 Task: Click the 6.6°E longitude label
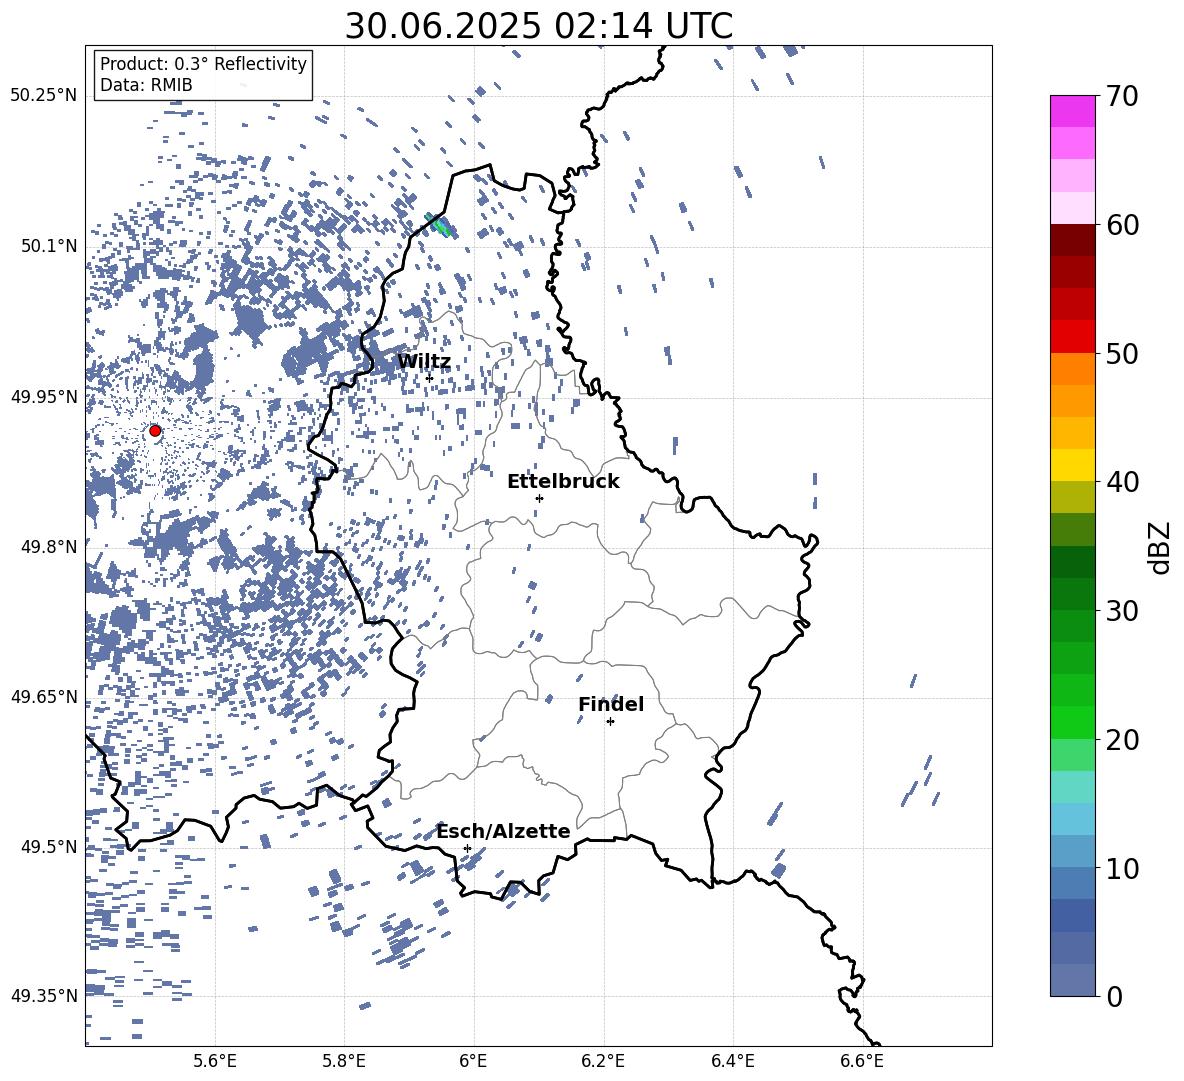click(x=862, y=1061)
